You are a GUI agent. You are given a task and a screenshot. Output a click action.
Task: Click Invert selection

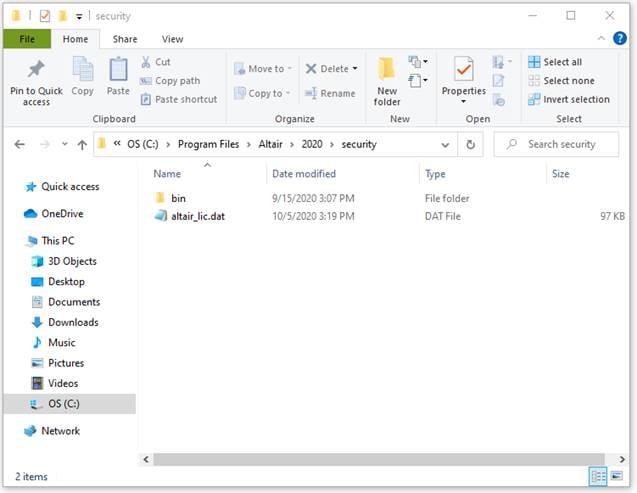[569, 99]
